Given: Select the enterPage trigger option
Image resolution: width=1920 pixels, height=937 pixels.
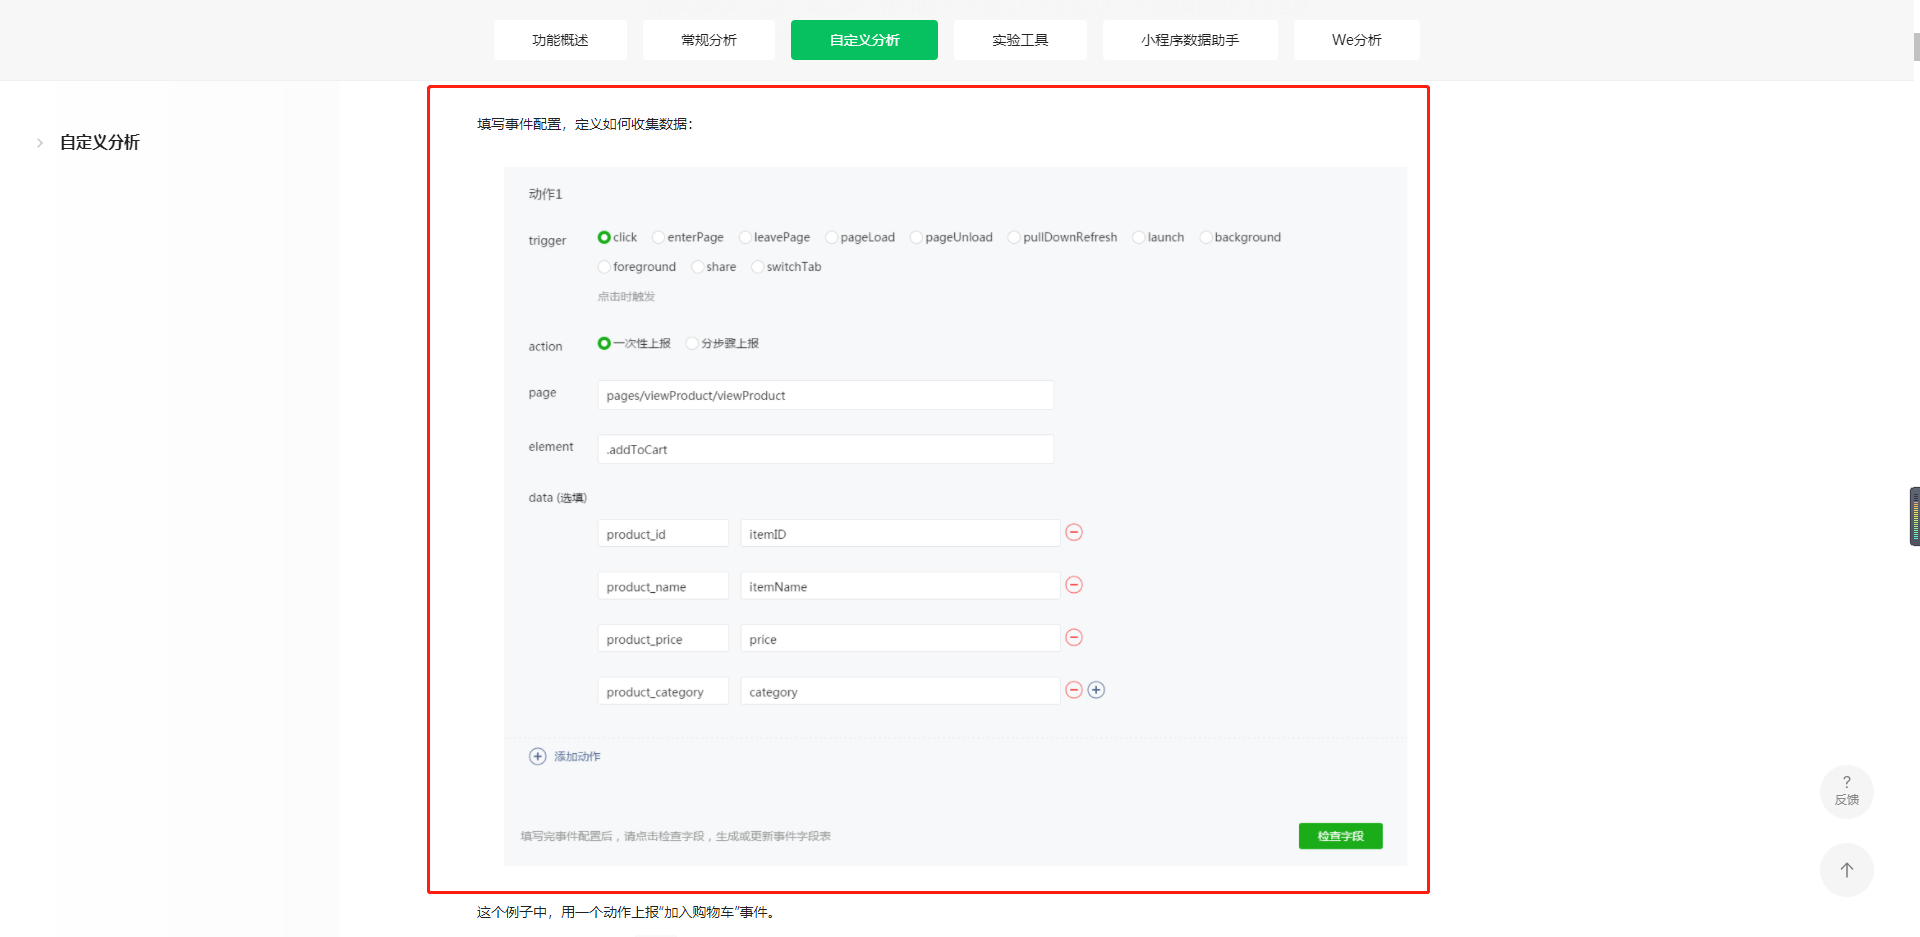Looking at the screenshot, I should point(658,237).
